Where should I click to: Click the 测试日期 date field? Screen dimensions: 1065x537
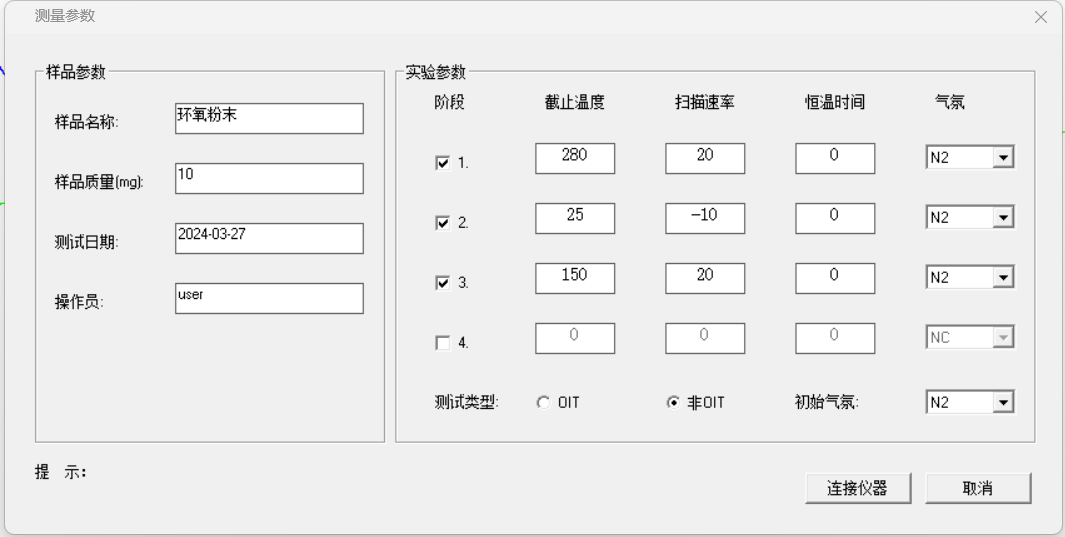(268, 238)
